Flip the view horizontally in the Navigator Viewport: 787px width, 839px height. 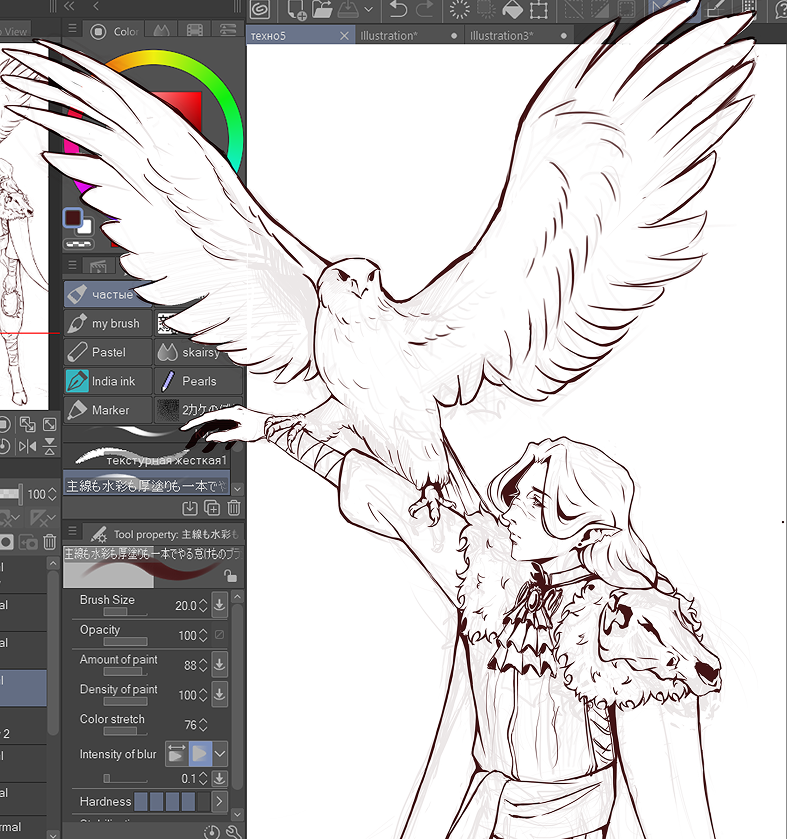pyautogui.click(x=27, y=446)
